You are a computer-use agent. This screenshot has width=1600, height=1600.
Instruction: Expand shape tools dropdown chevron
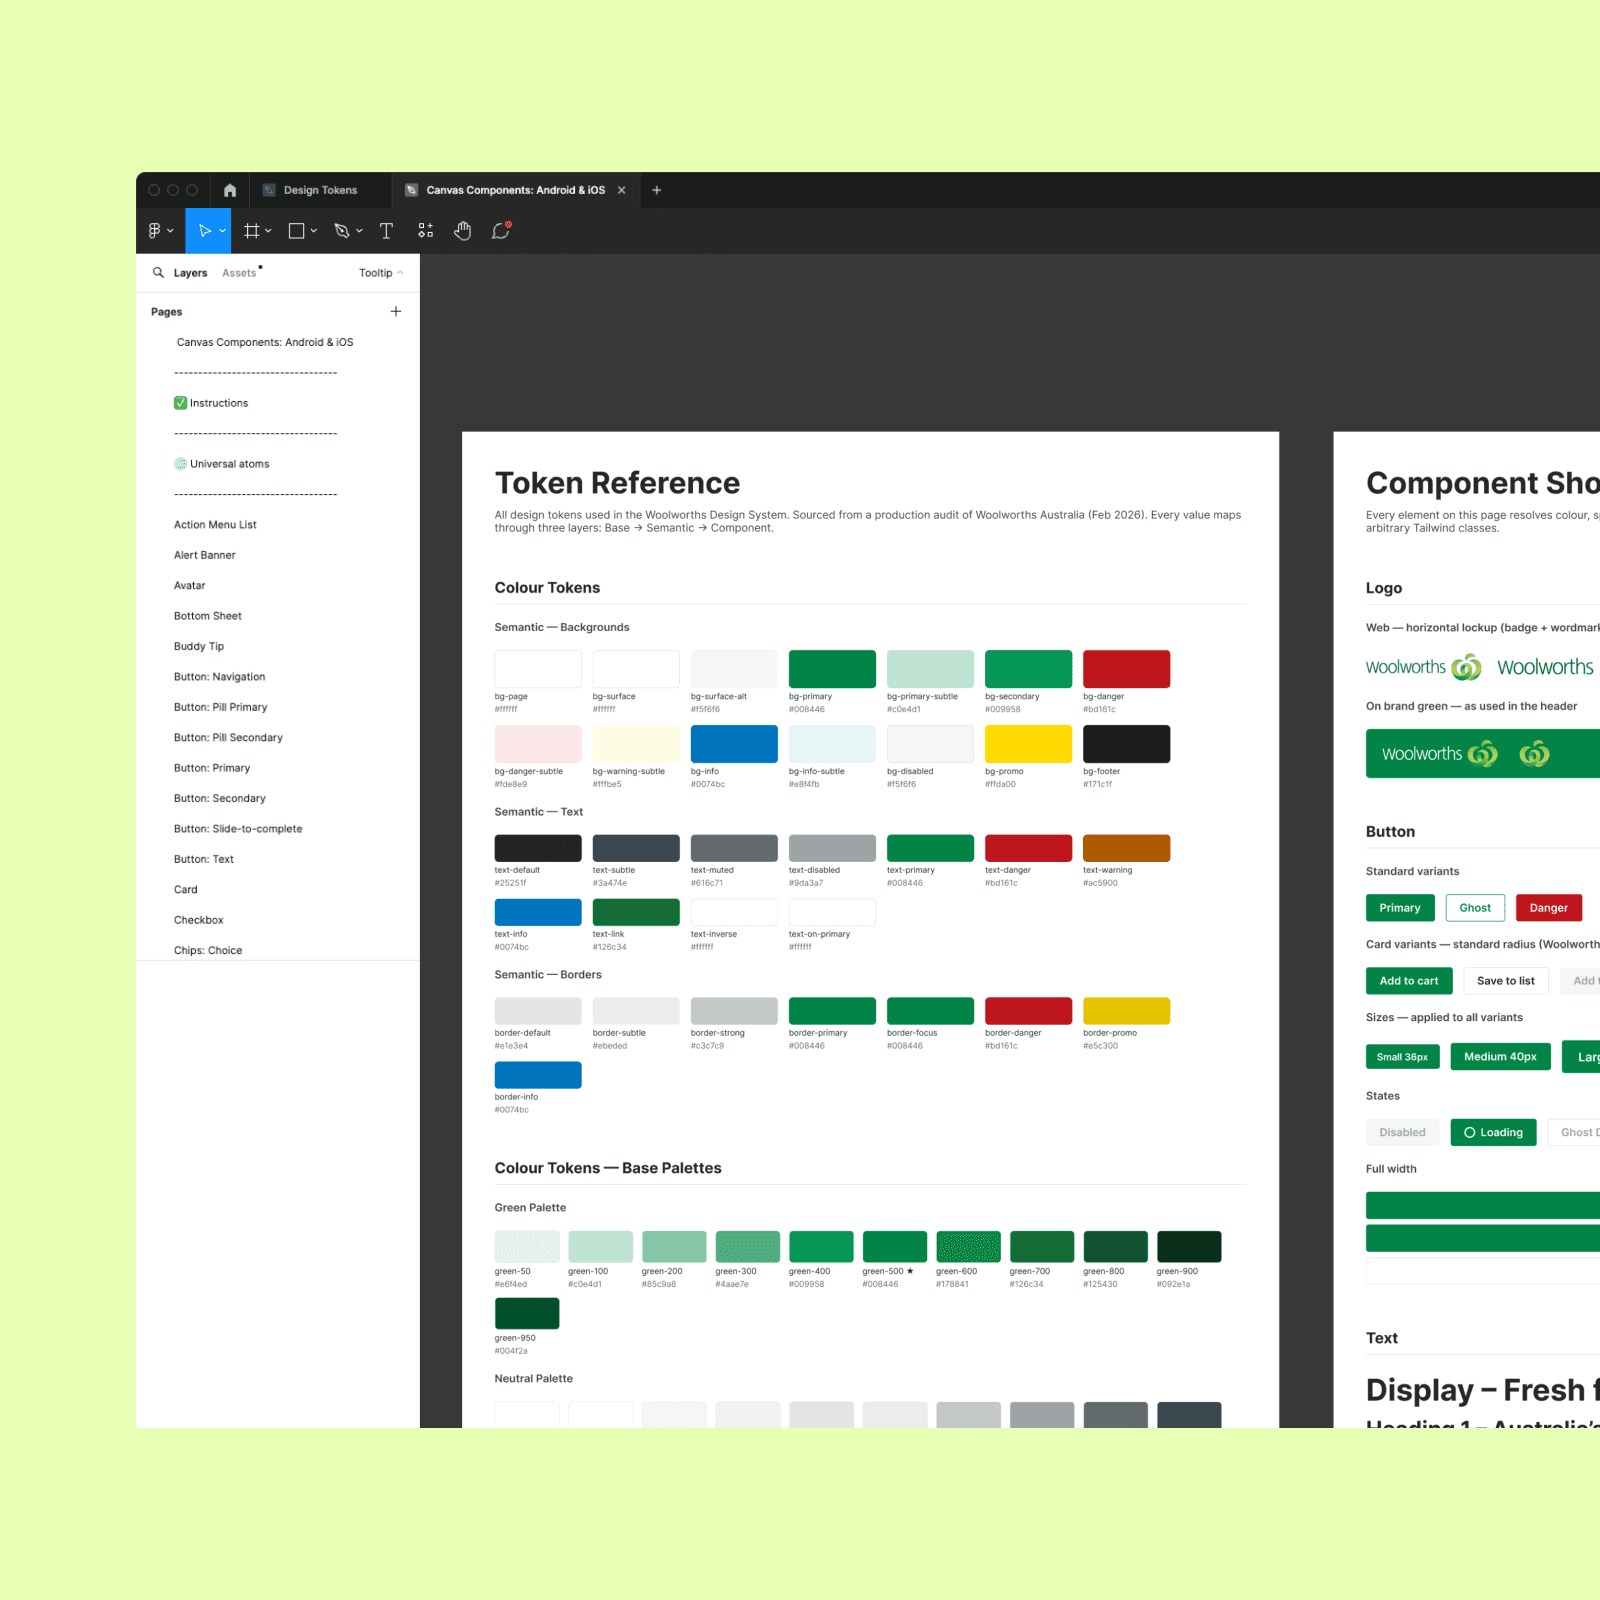click(314, 231)
